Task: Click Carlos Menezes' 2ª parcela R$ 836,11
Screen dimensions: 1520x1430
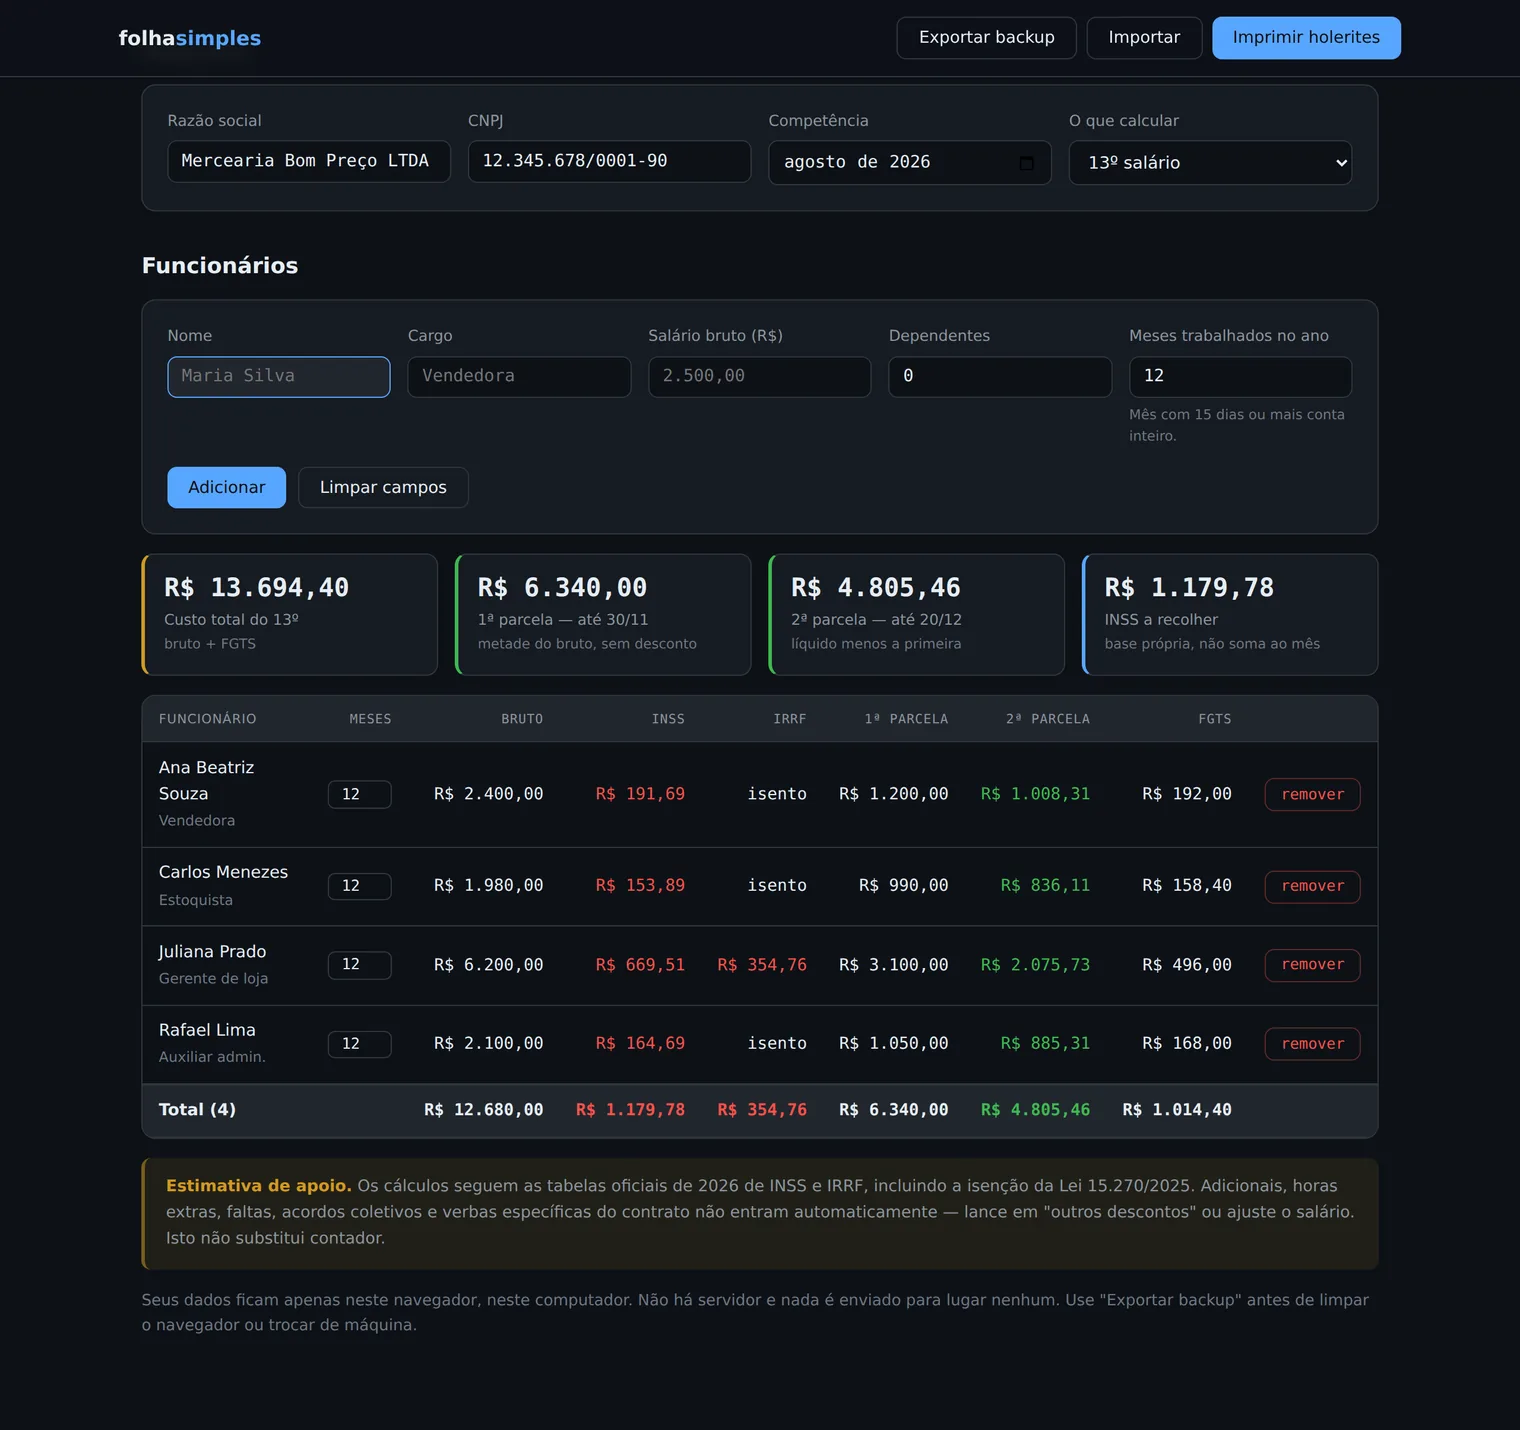Action: tap(1045, 886)
